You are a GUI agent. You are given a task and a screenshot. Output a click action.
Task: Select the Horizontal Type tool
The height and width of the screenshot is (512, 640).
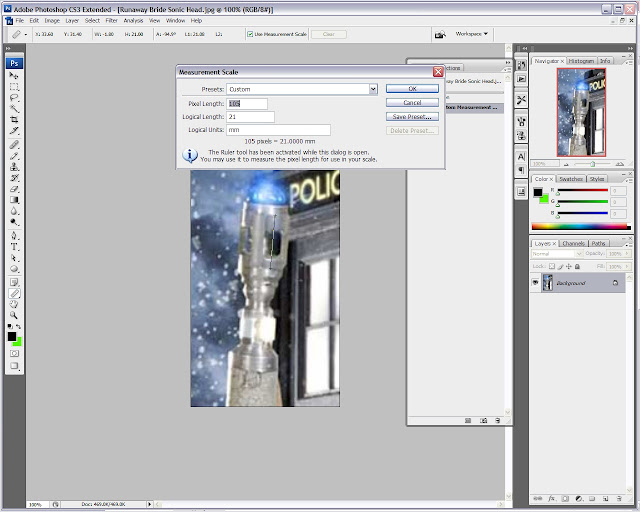(14, 247)
